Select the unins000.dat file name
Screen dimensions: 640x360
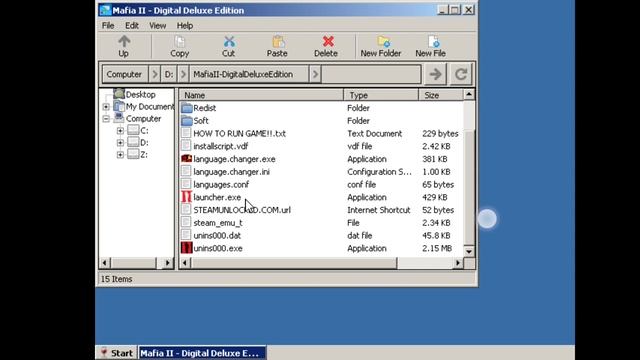point(217,236)
